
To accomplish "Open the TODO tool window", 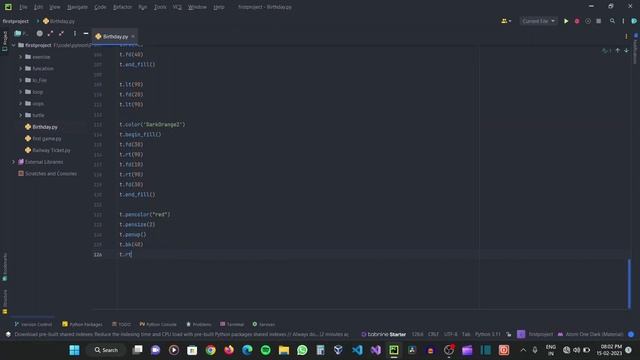I will pos(122,324).
